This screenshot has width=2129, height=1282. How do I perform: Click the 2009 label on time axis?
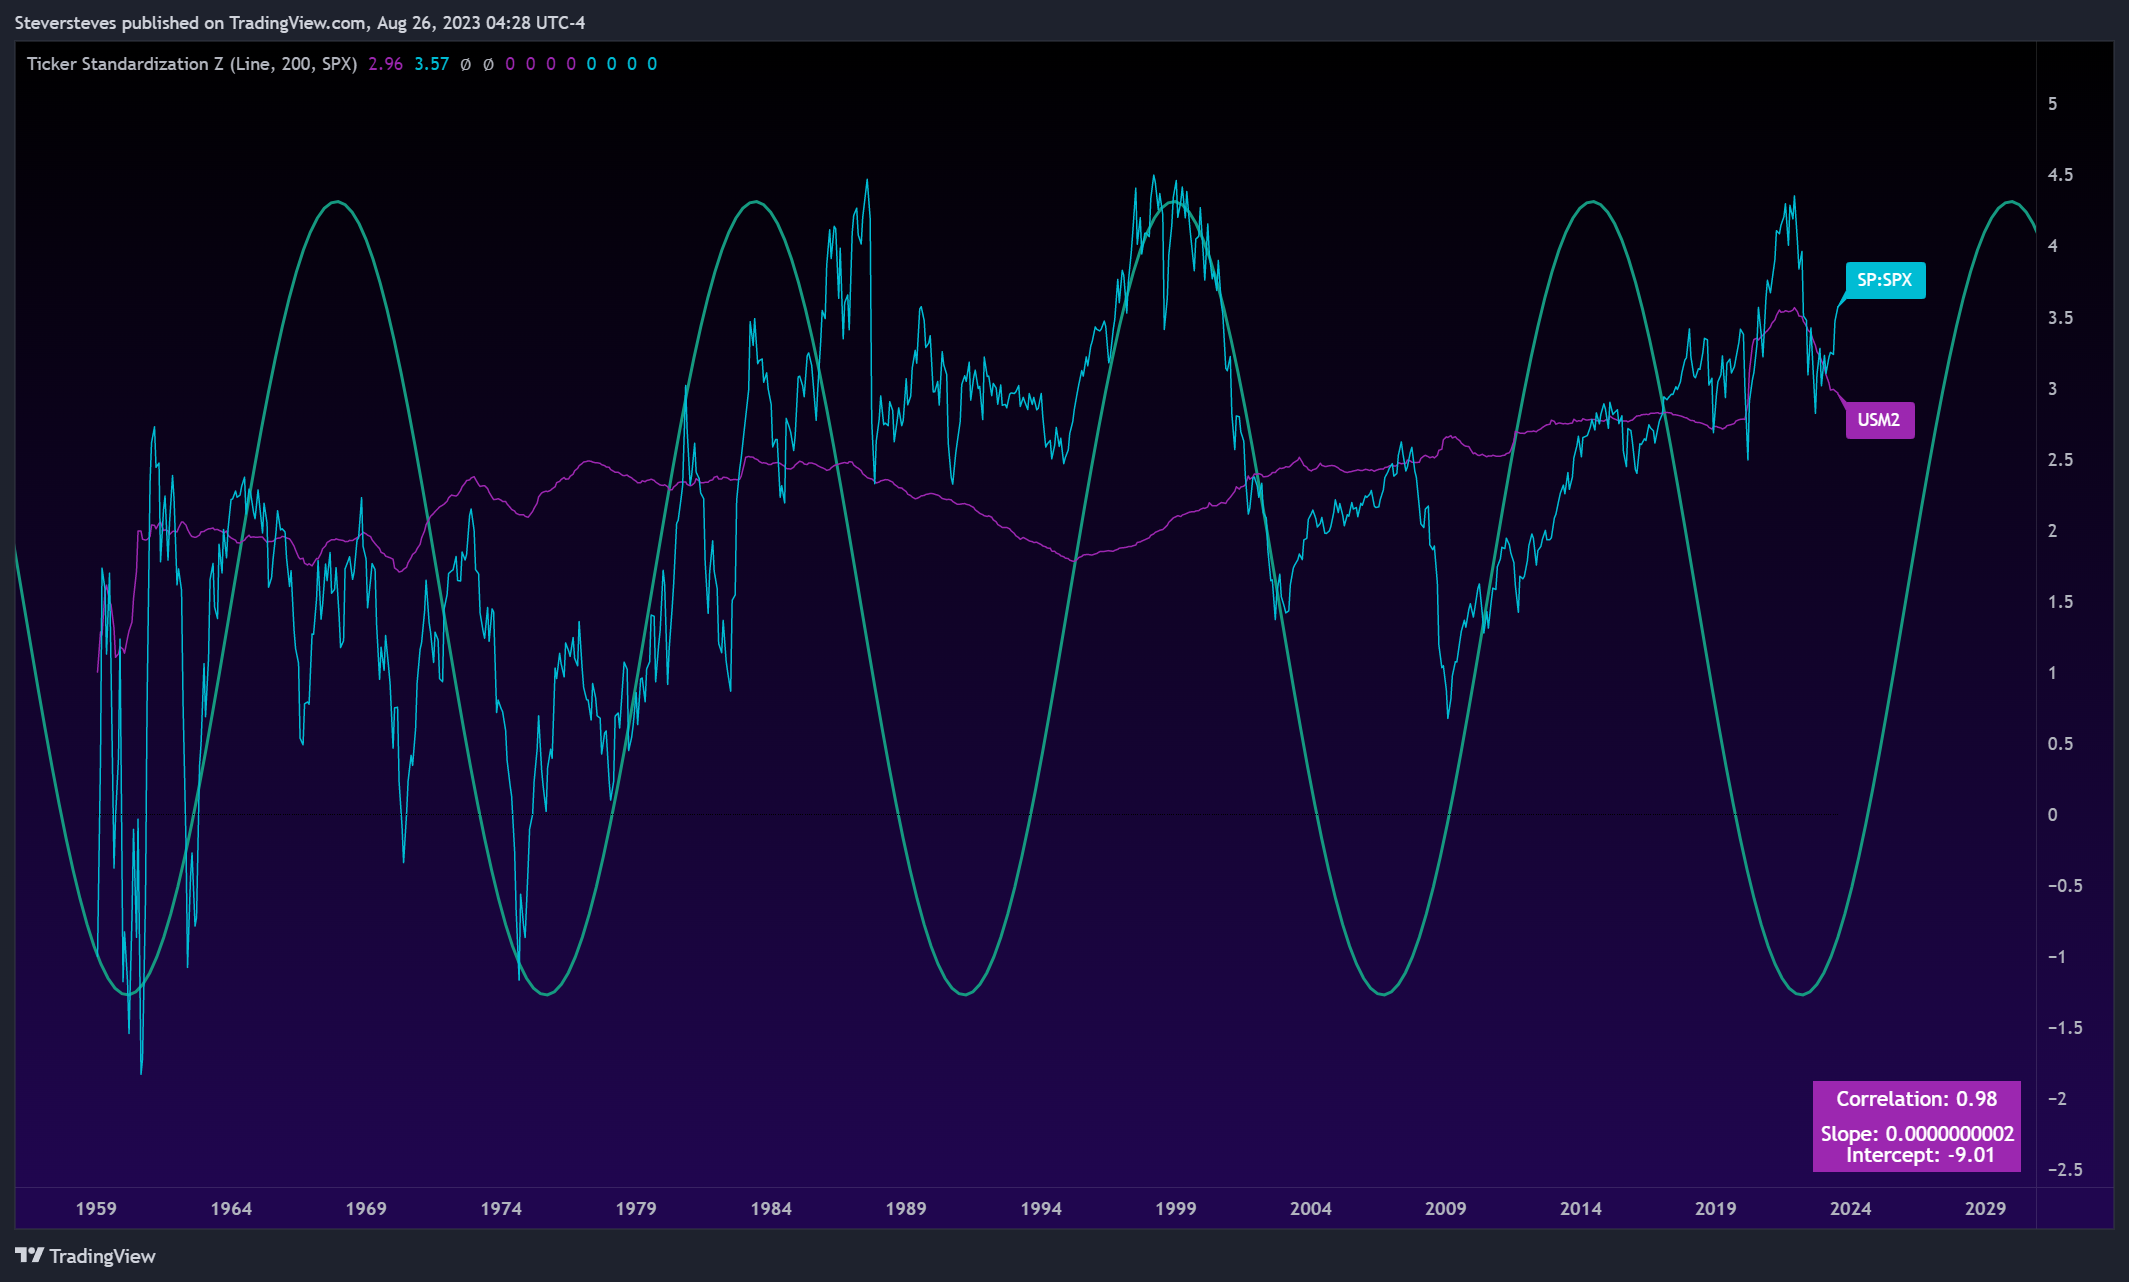[x=1446, y=1208]
